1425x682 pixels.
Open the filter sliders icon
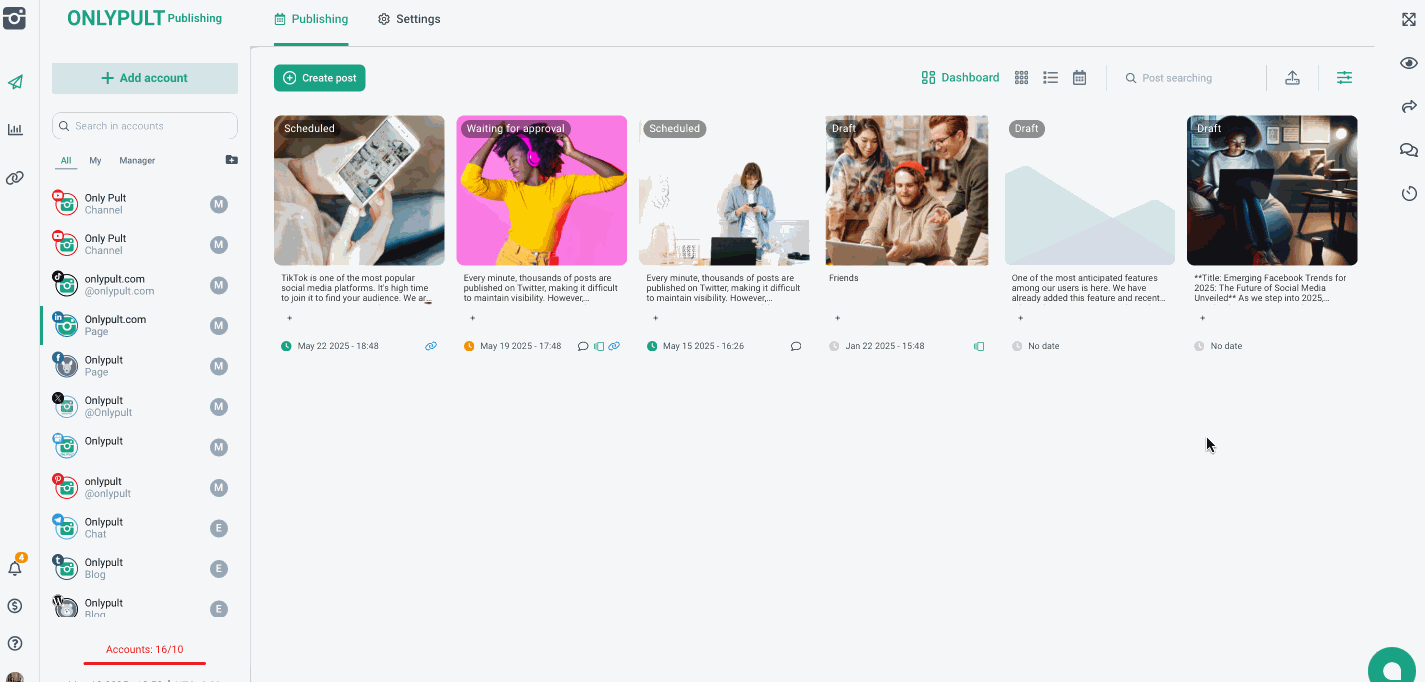[x=1344, y=78]
